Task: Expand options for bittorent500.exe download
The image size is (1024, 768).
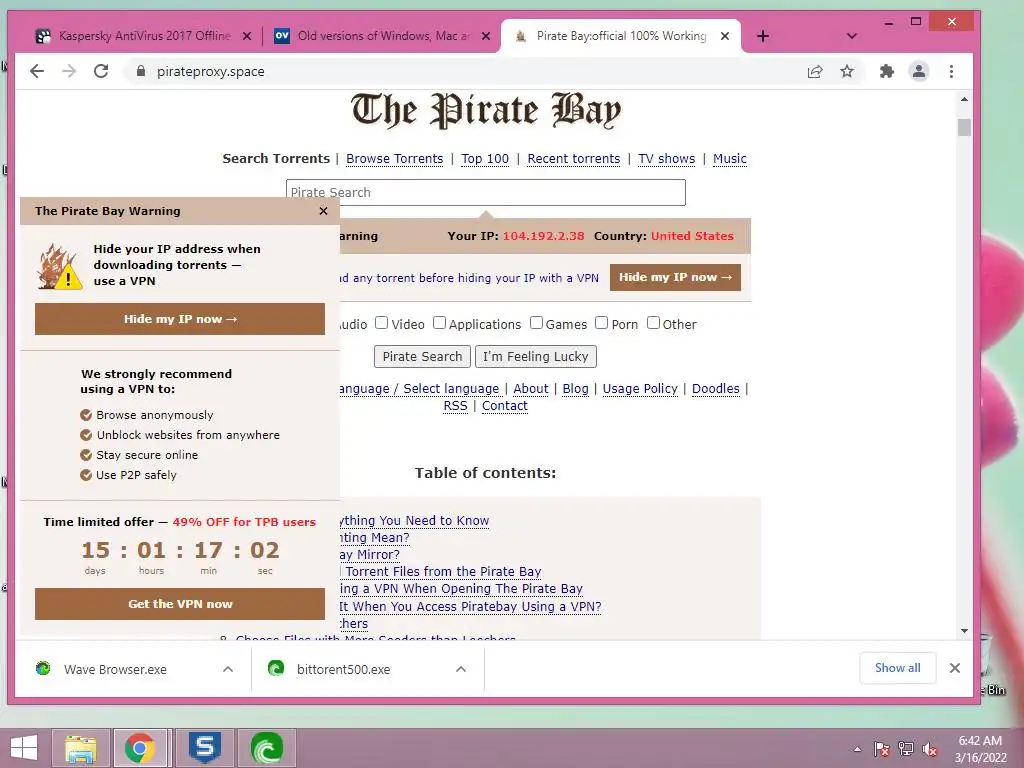Action: 461,669
